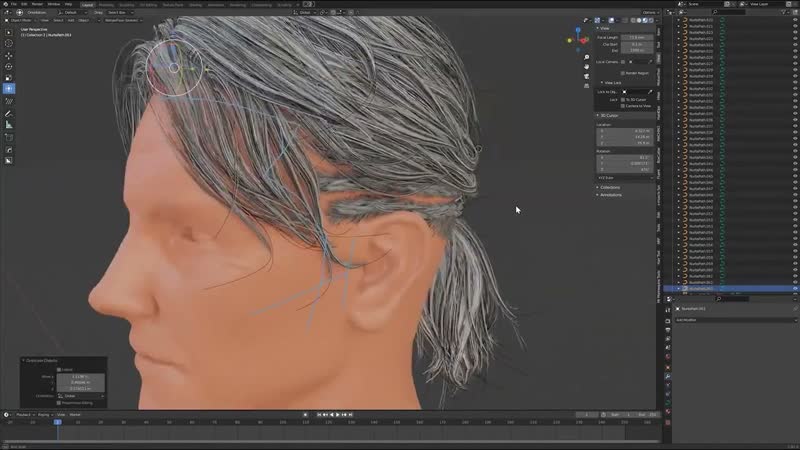Toggle the Local Camera checkbox
This screenshot has width=800, height=450.
coord(623,62)
